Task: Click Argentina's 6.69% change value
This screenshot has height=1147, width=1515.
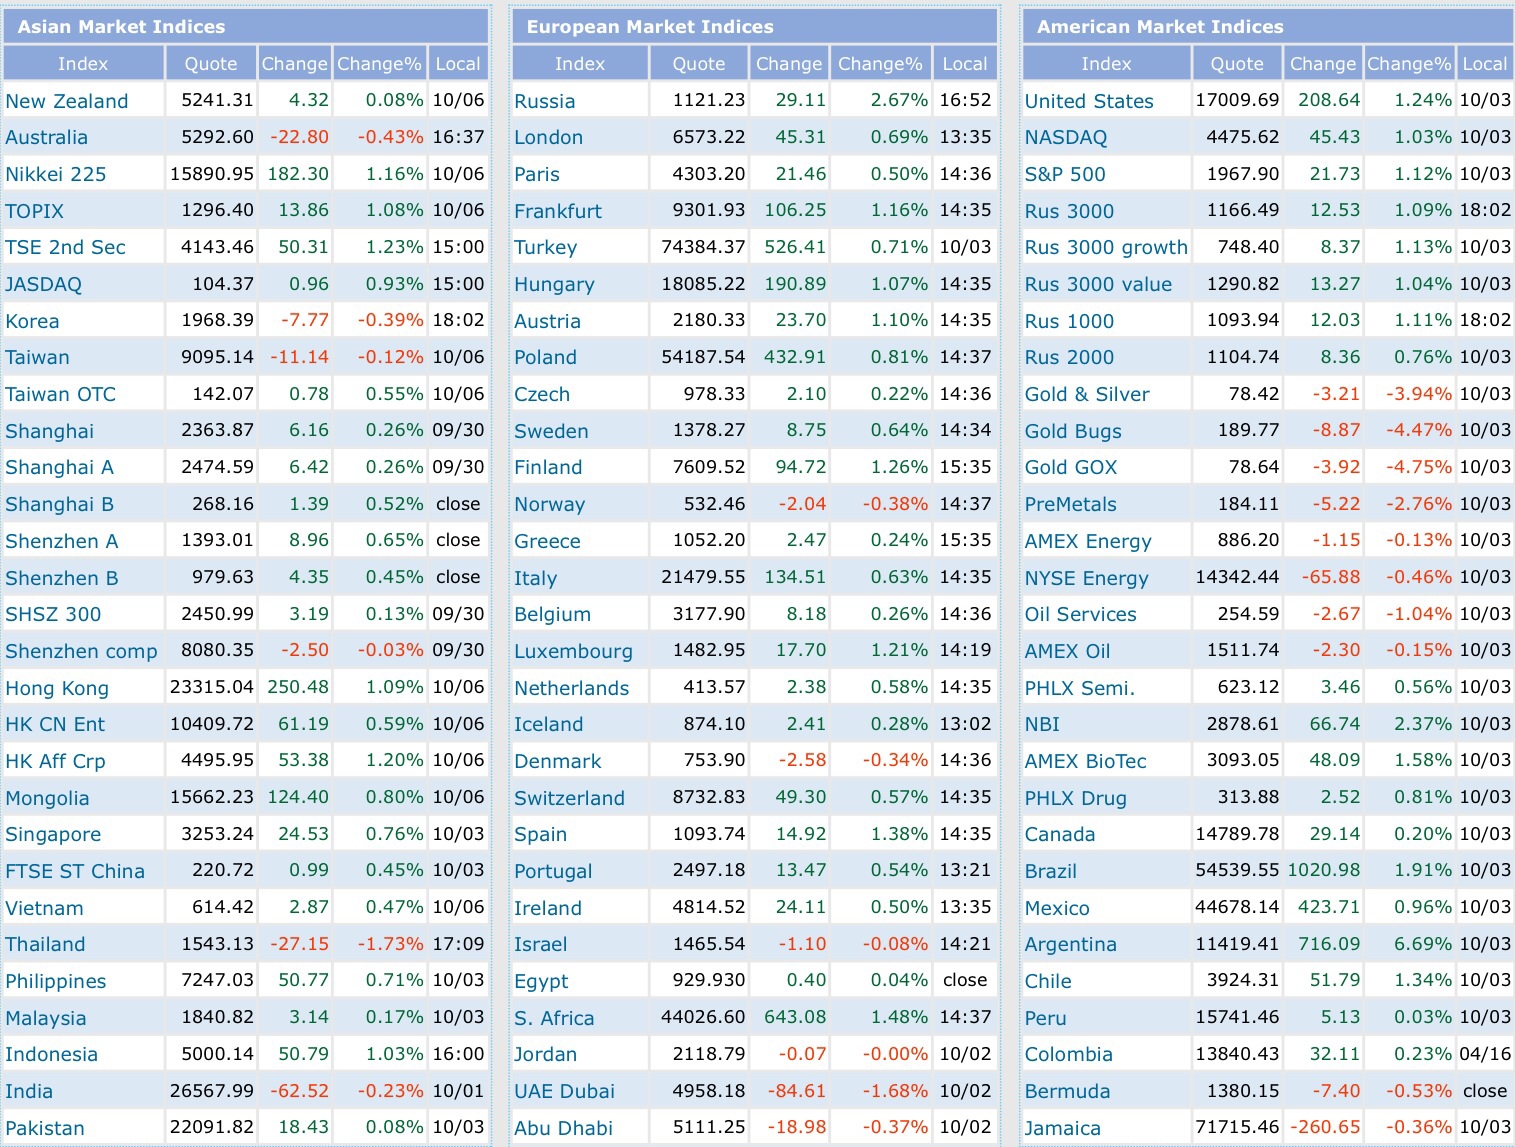Action: 1423,943
